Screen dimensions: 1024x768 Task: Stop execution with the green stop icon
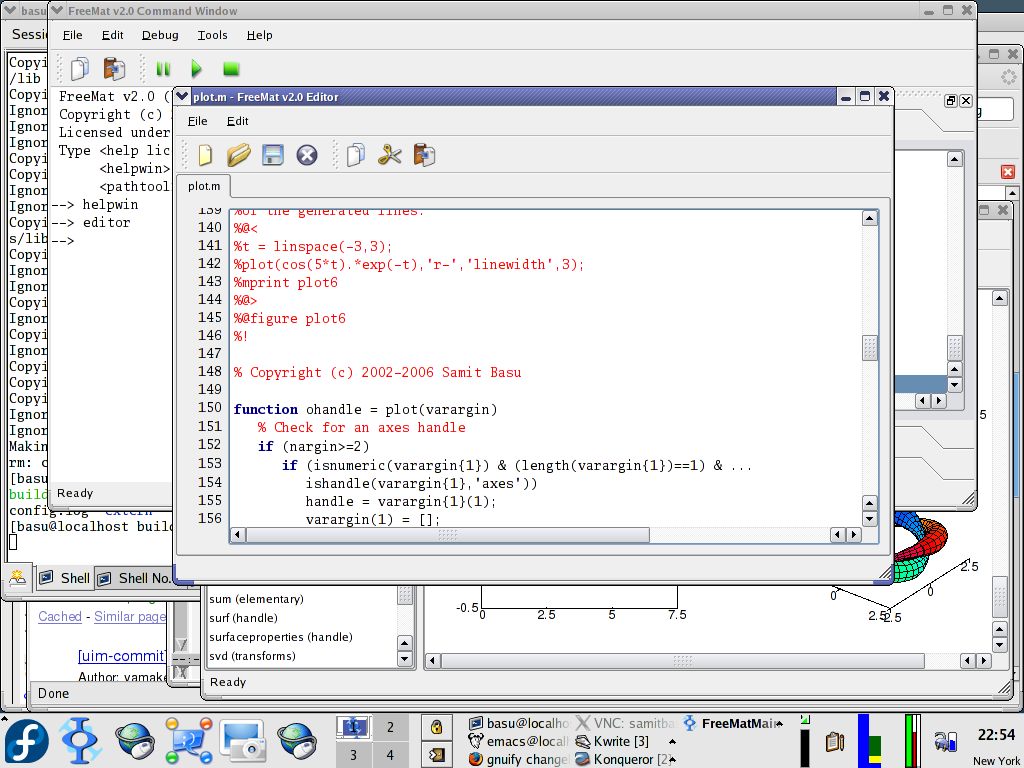229,69
